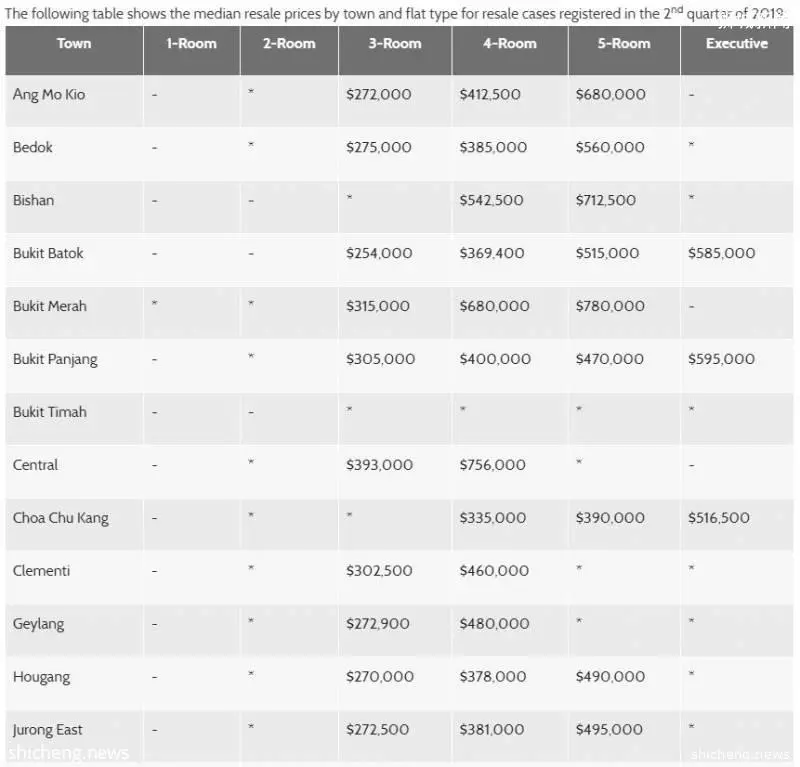Click the 3-Room column header
Viewport: 800px width, 767px height.
click(395, 50)
